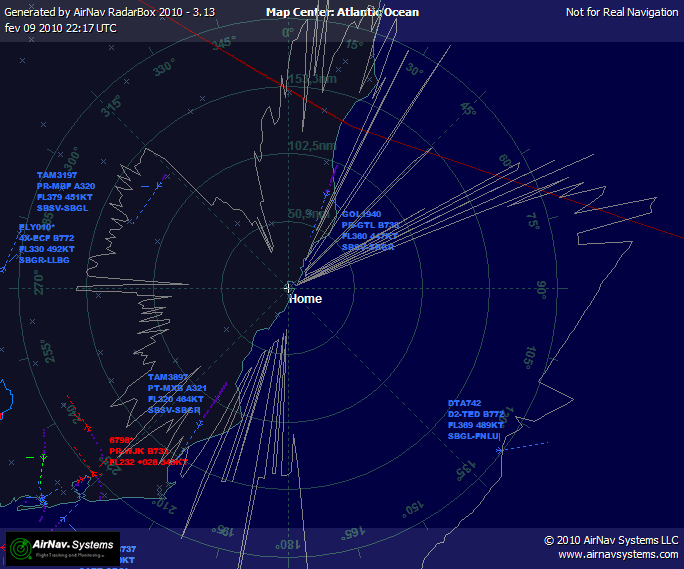Click the 90° bearing marker
Viewport: 684px width, 569px height.
click(x=540, y=288)
